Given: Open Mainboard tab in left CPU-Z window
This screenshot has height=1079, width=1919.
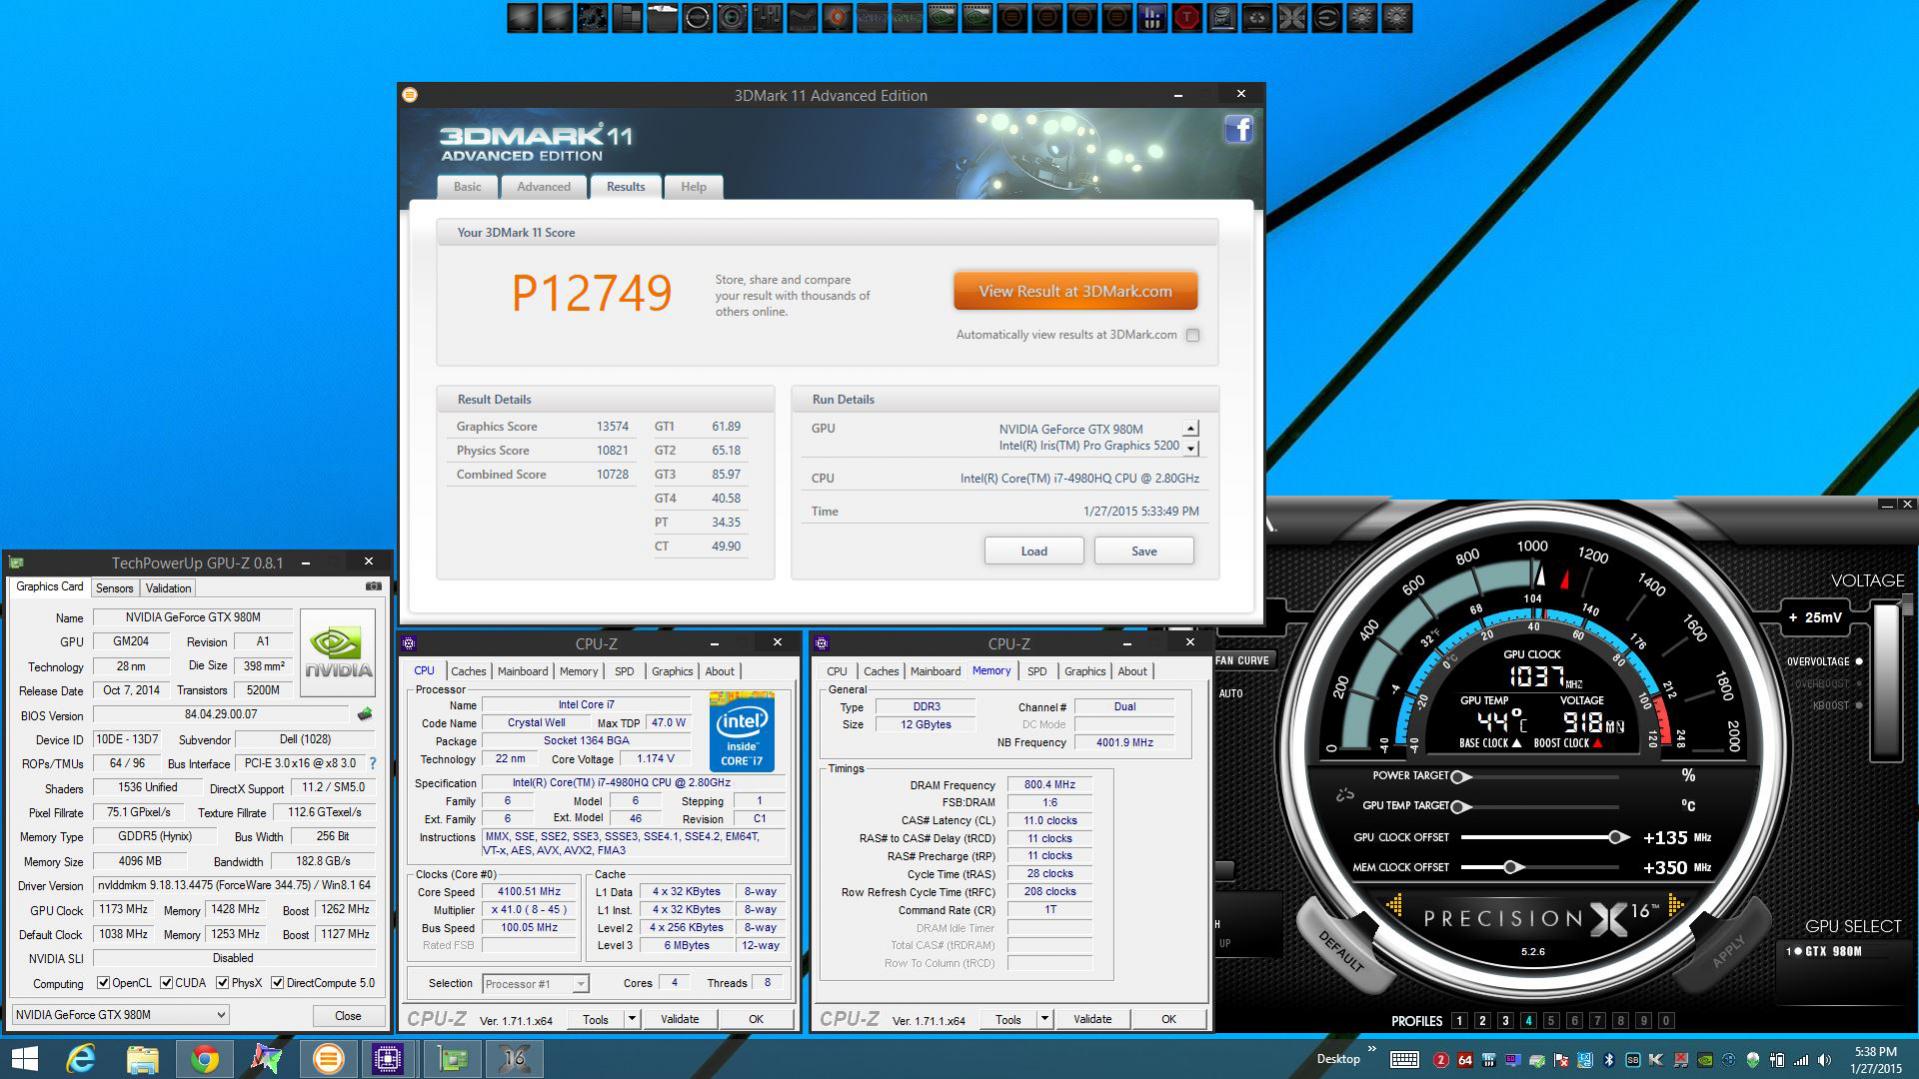Looking at the screenshot, I should 522,671.
